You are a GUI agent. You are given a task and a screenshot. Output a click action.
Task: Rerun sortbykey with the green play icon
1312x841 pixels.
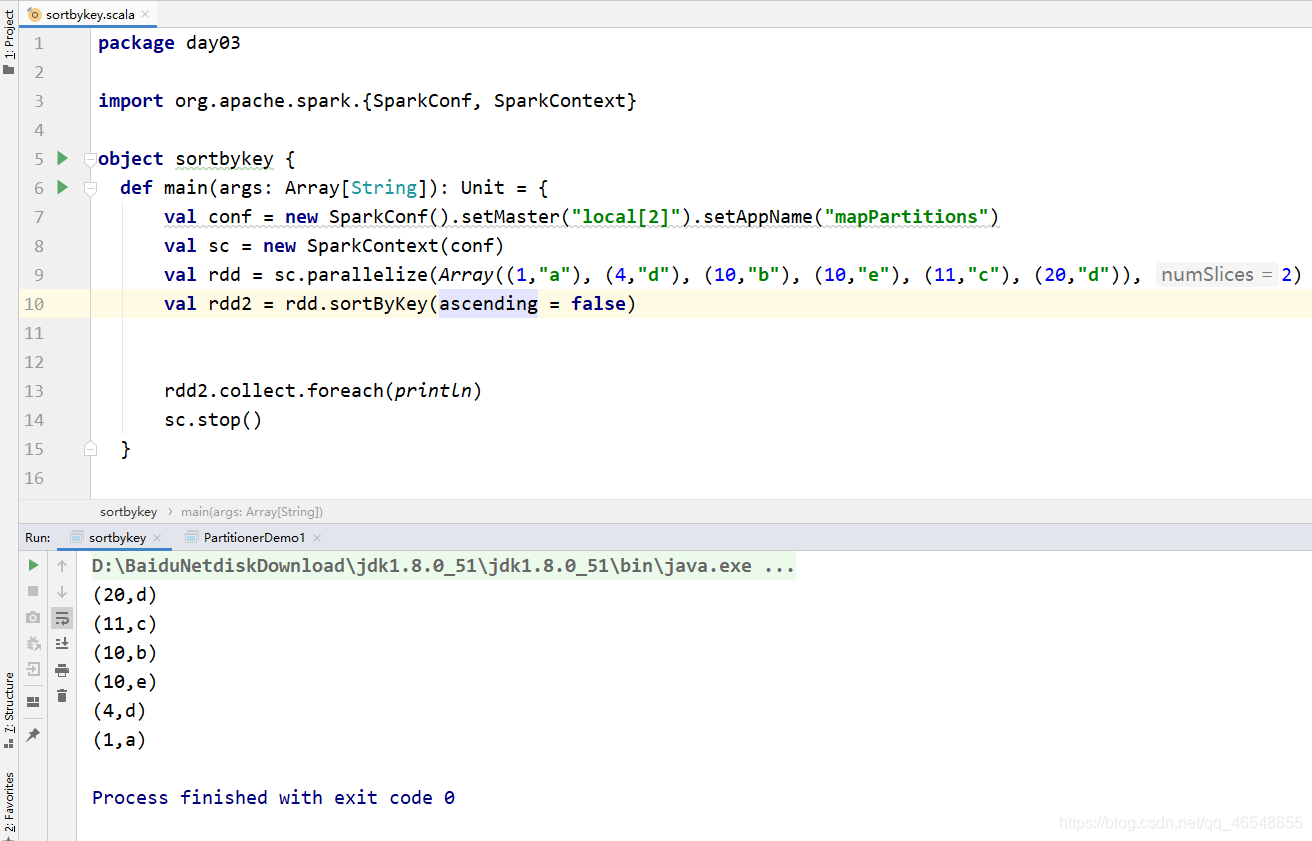33,565
